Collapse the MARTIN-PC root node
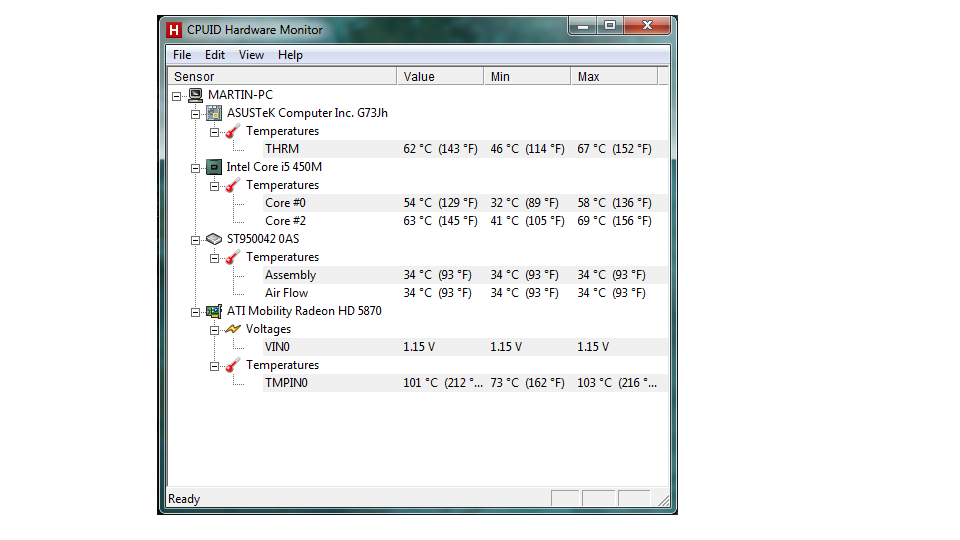Screen dimensions: 960x540 (176, 96)
